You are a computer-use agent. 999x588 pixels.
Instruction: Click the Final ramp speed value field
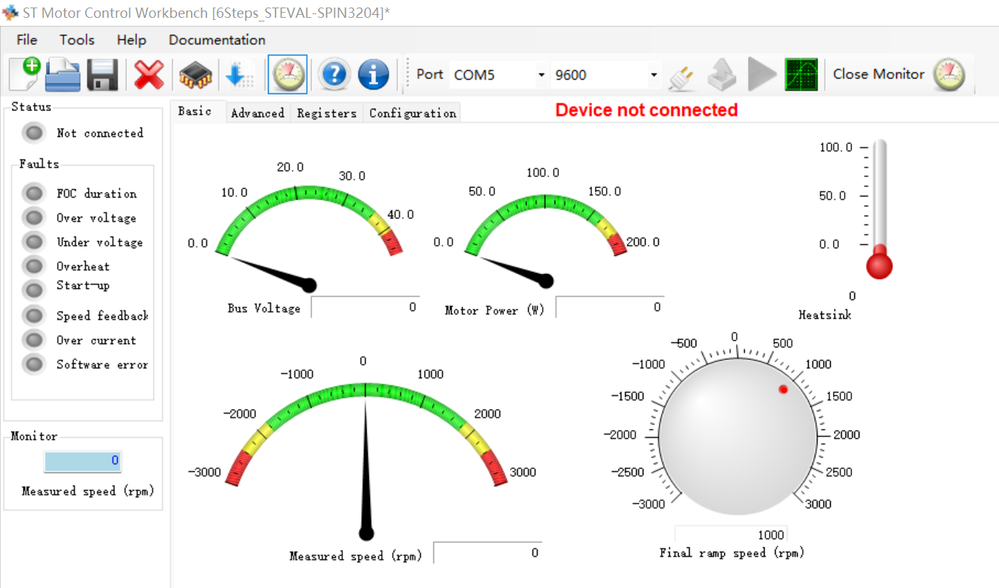pyautogui.click(x=731, y=534)
